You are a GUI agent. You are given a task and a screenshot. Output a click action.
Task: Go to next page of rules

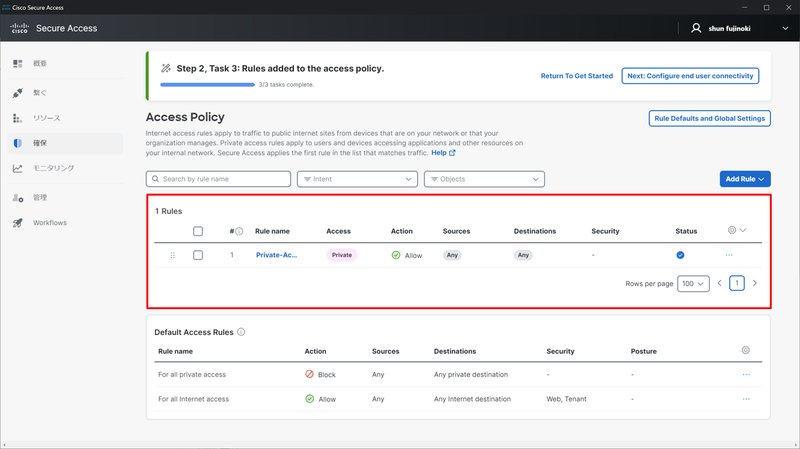(x=755, y=283)
